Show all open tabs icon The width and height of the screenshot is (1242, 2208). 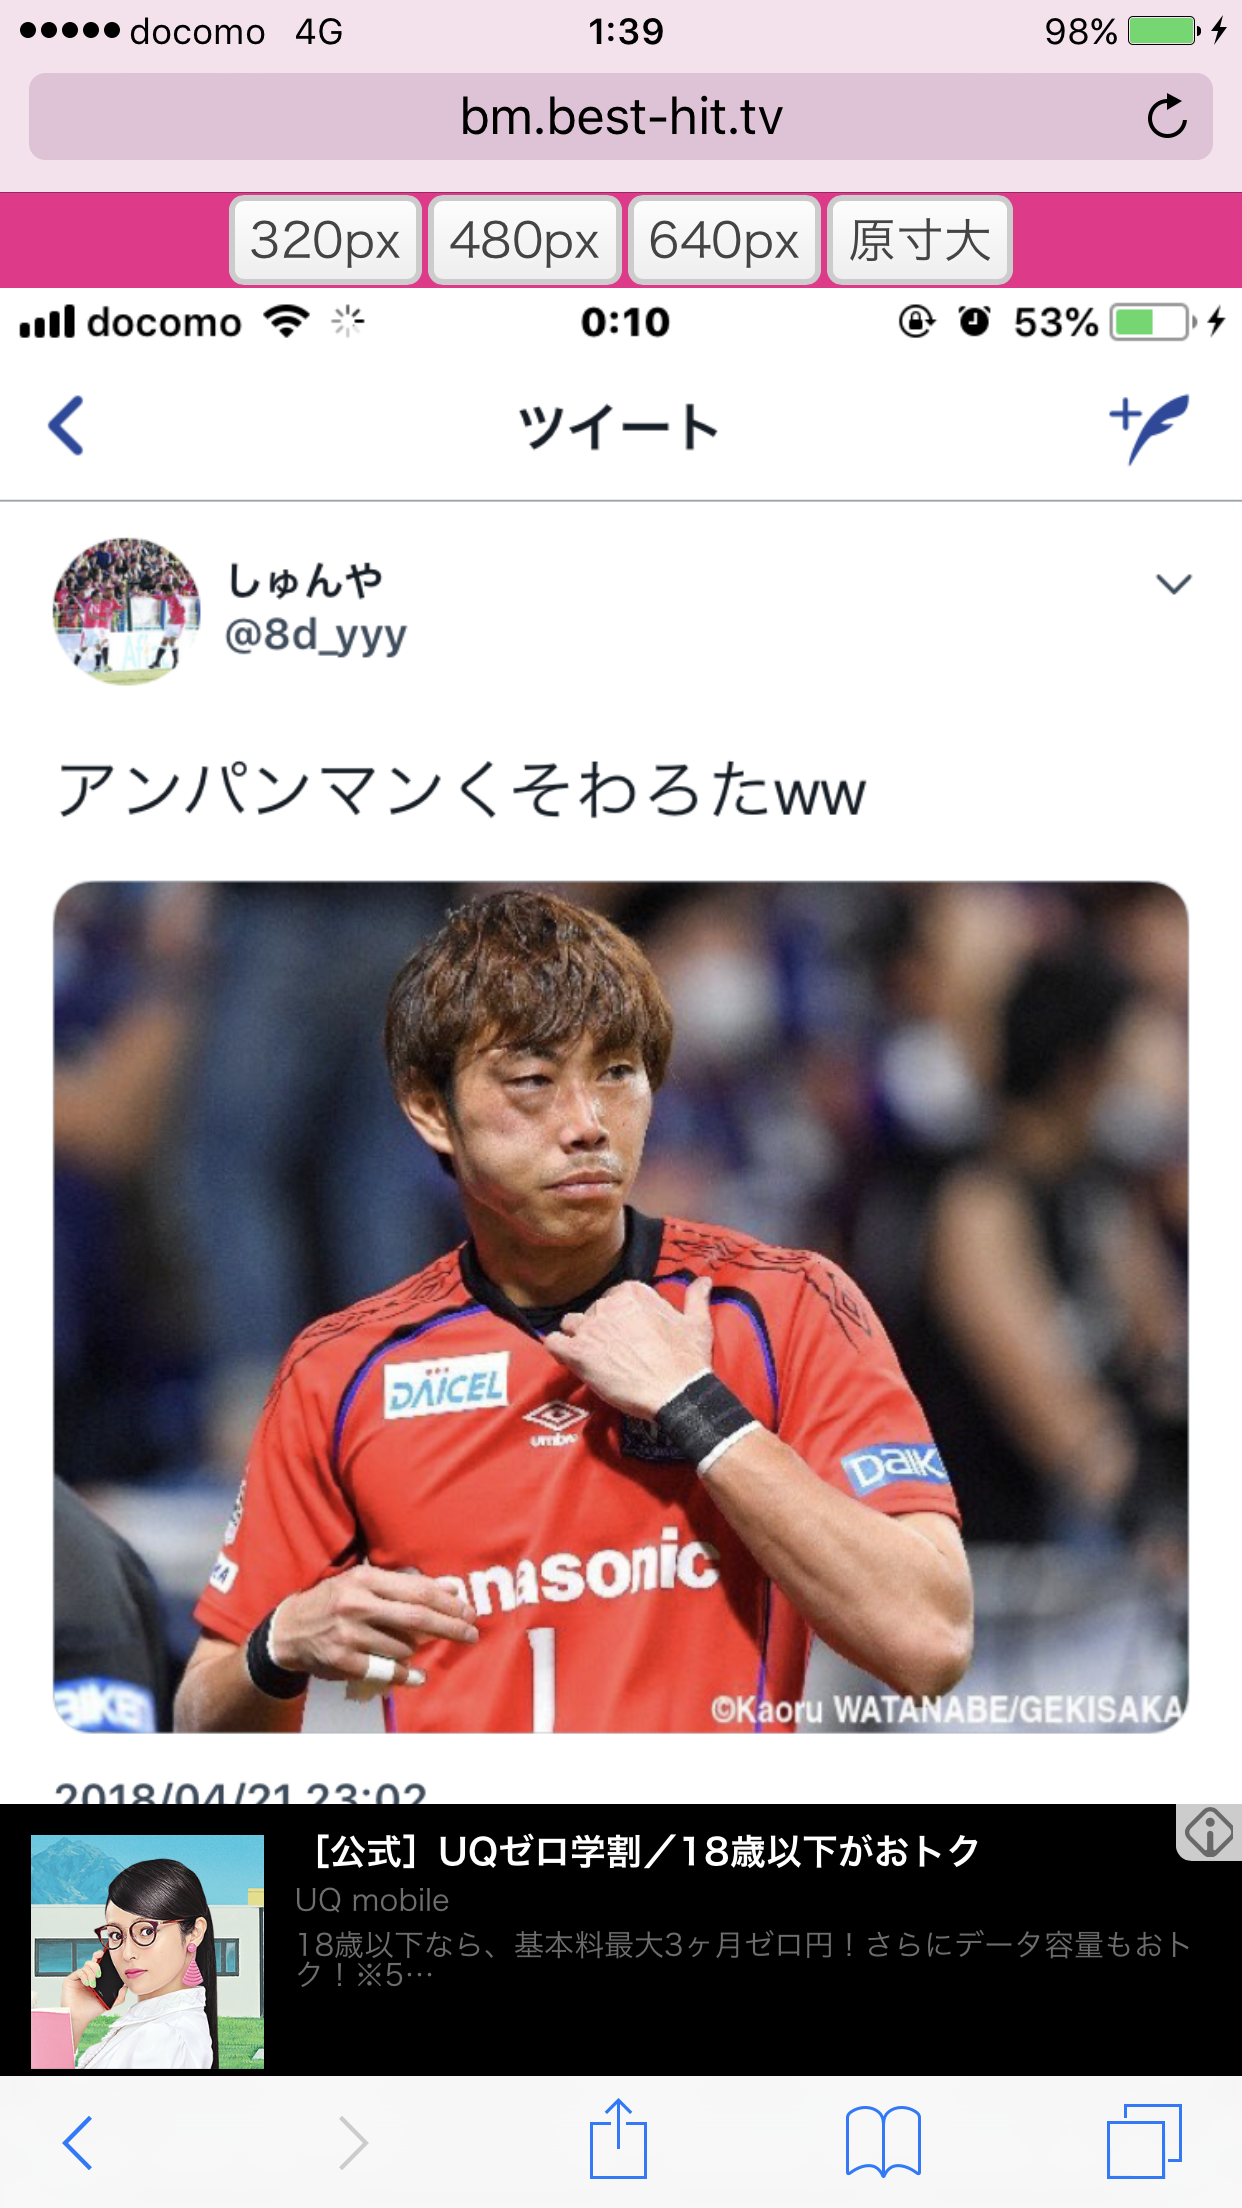(1144, 2141)
